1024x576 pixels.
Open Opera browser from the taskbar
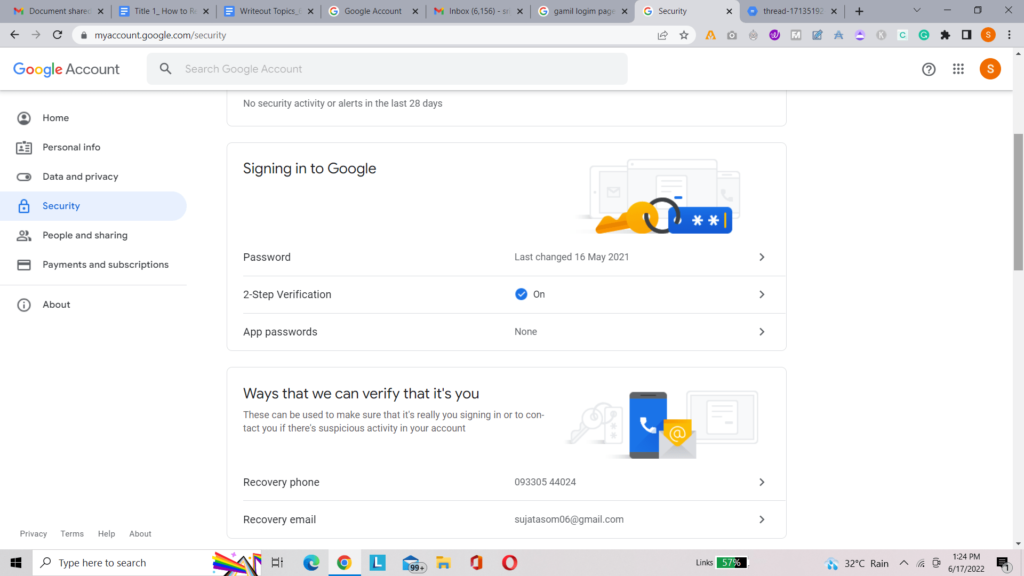pos(509,562)
